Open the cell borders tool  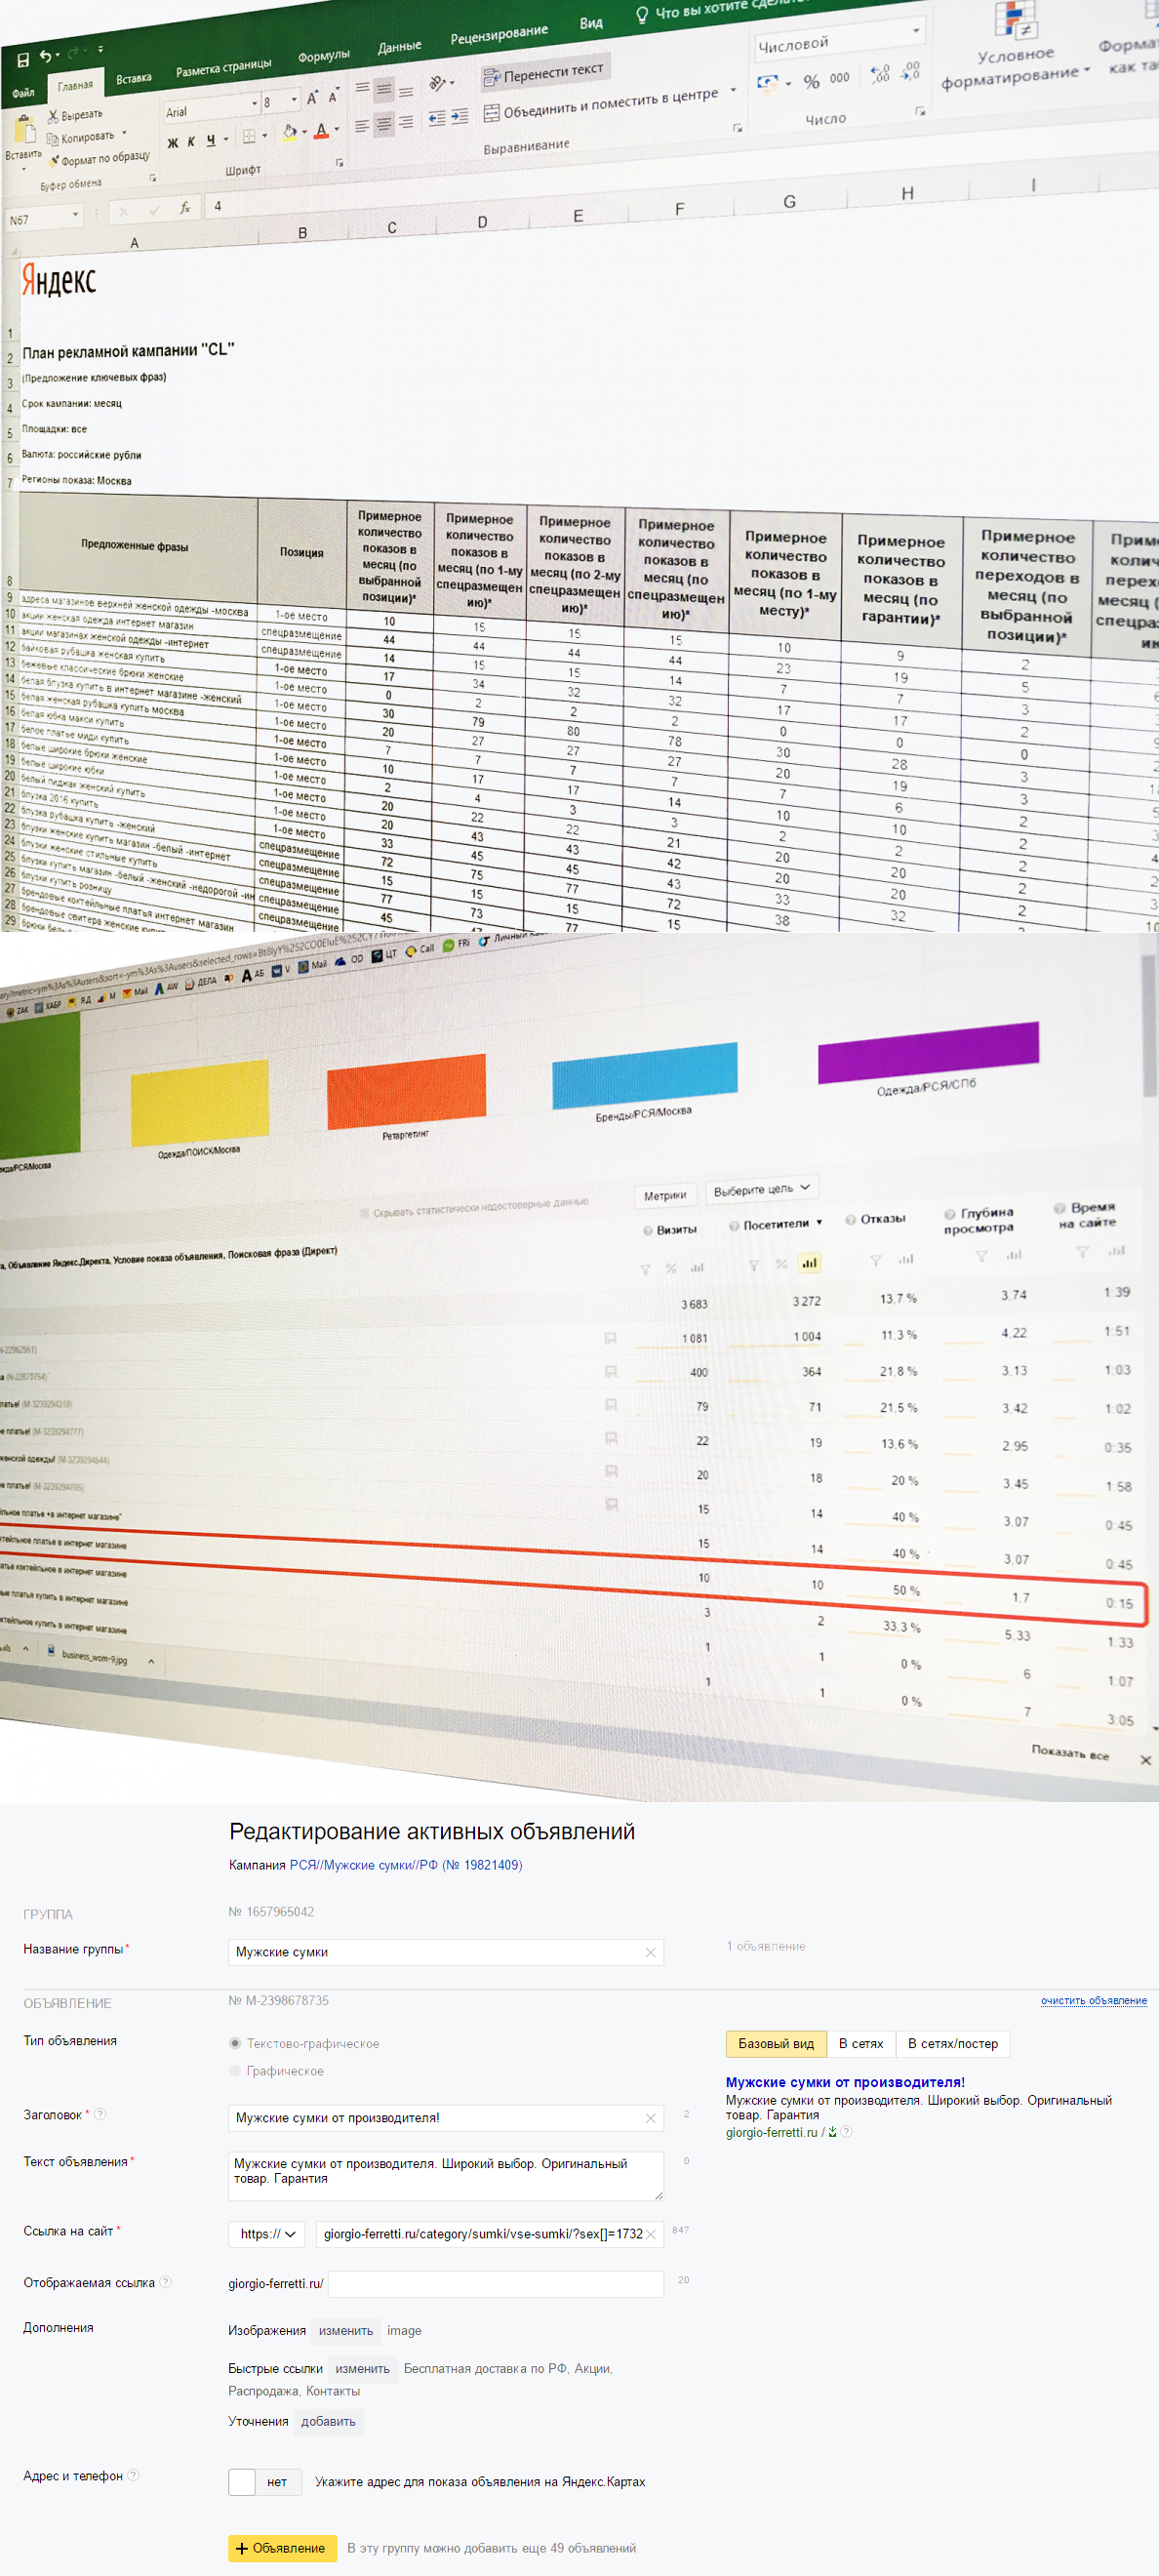[x=249, y=136]
